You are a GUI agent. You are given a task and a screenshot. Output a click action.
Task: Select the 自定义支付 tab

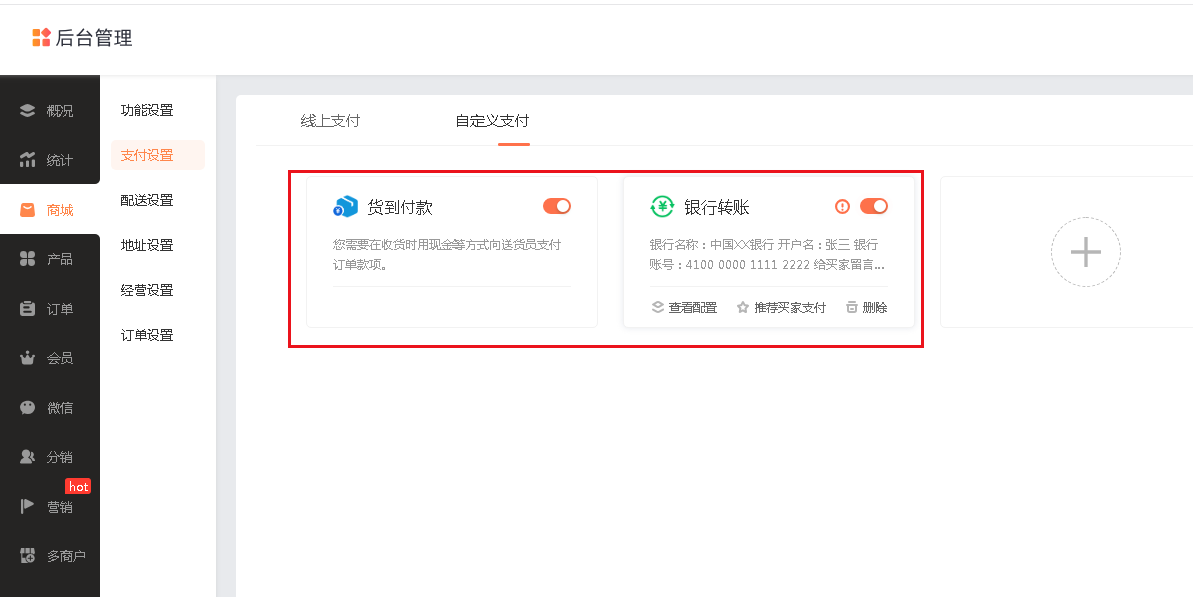[x=492, y=121]
